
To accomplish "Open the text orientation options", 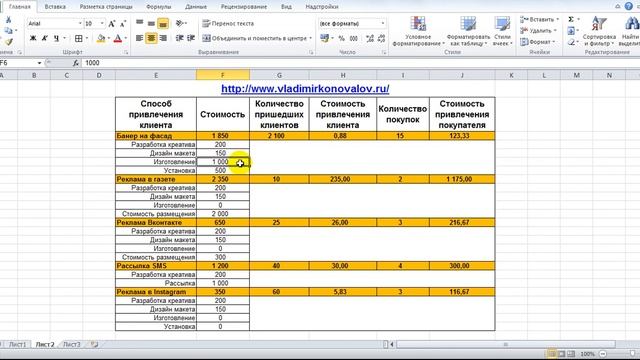I will point(180,24).
